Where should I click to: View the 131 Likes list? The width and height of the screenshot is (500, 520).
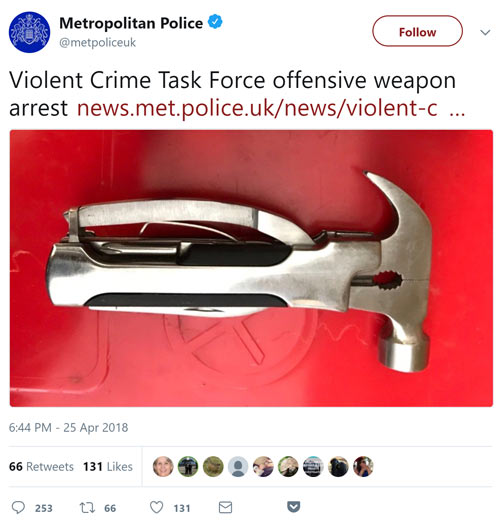tap(108, 466)
